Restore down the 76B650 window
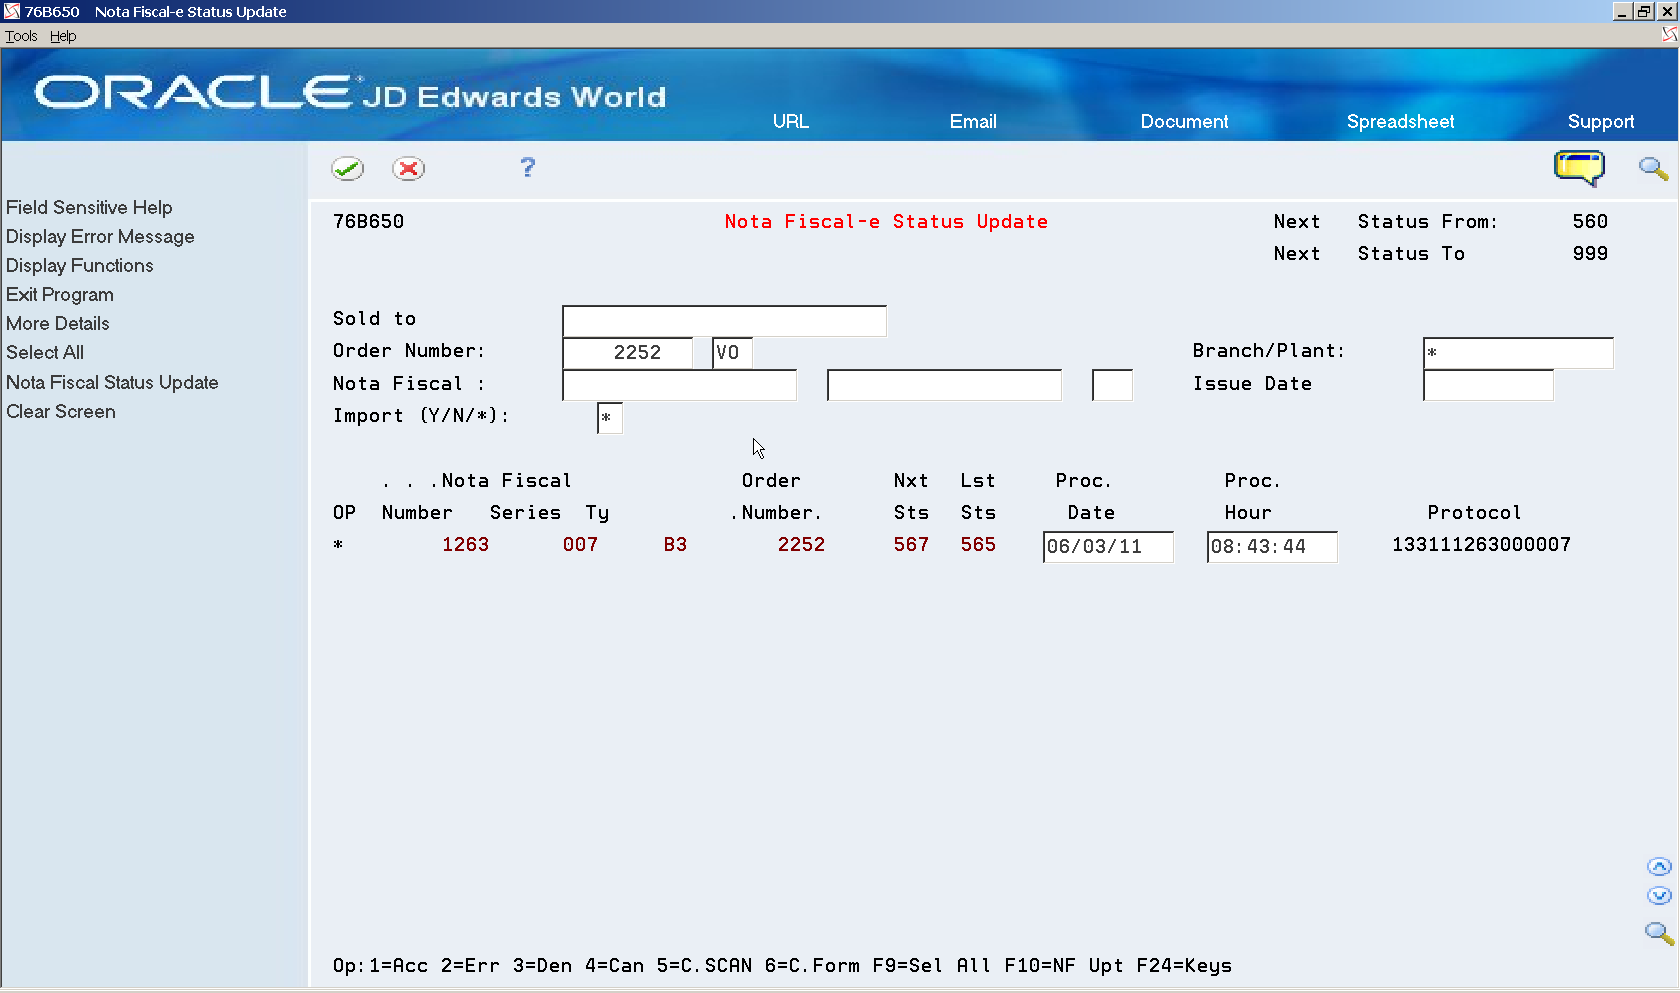The height and width of the screenshot is (993, 1680). tap(1644, 11)
